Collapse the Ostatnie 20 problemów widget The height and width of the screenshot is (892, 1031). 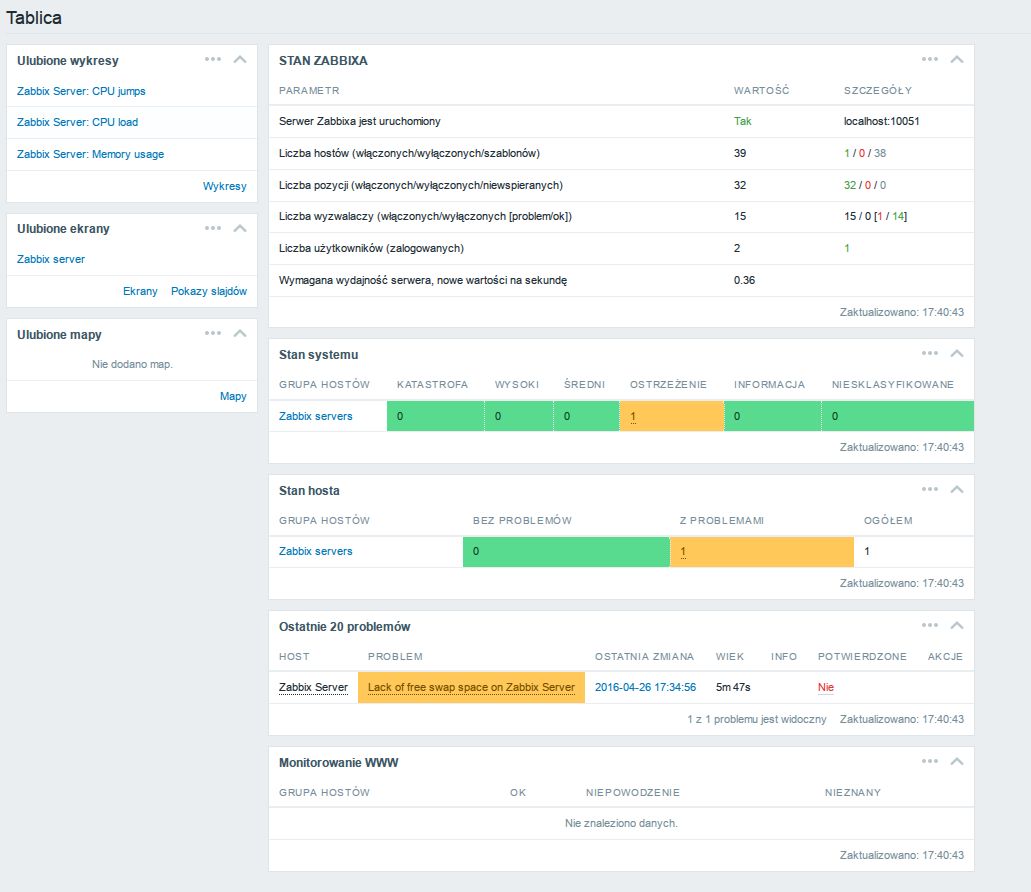[957, 625]
